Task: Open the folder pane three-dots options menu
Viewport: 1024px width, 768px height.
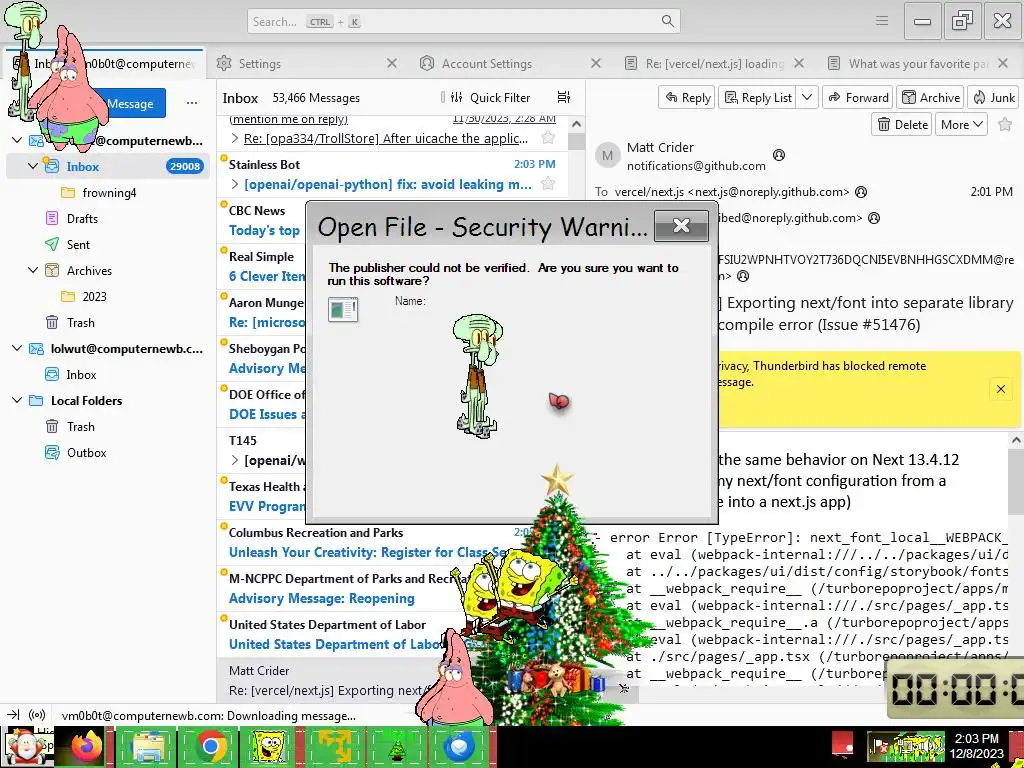Action: tap(191, 103)
